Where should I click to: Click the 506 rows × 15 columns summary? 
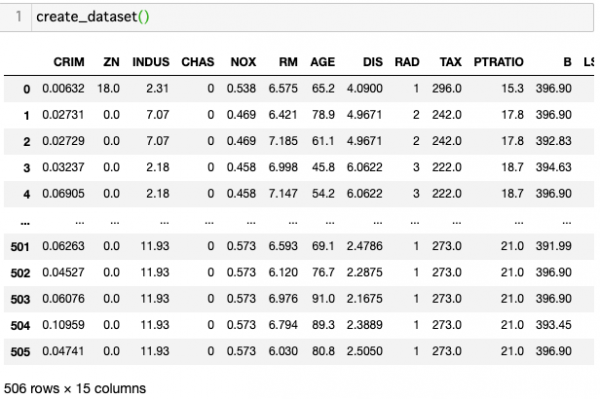click(75, 388)
